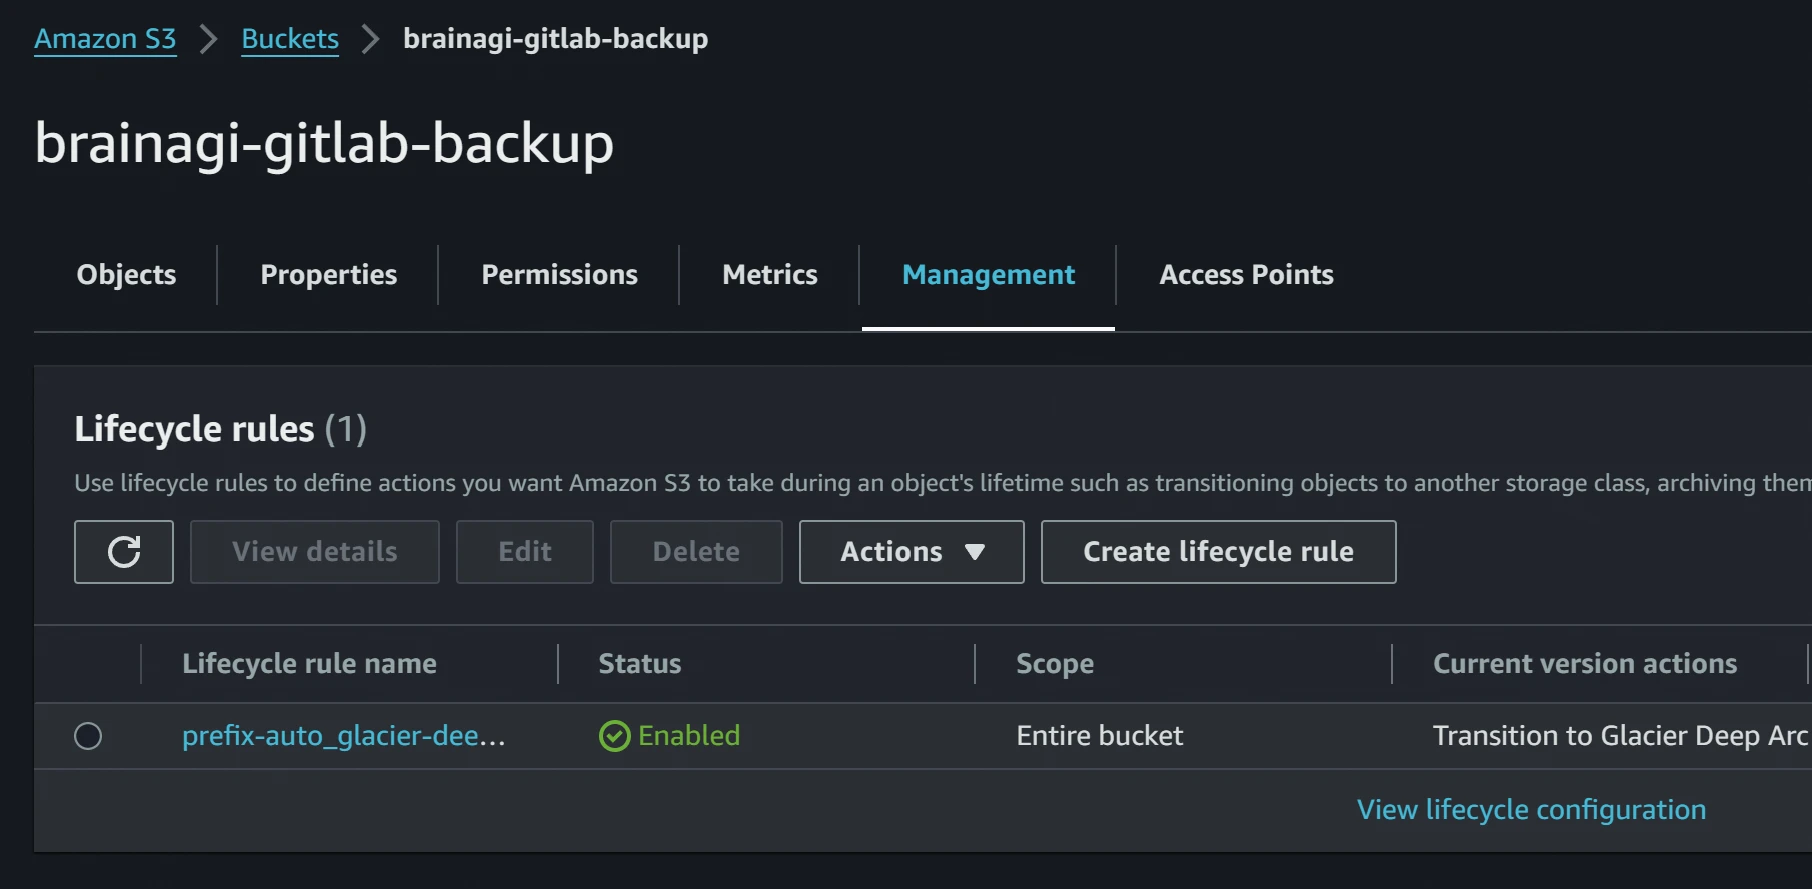Open the prefix-auto_glacier-dee rule link

tap(343, 736)
